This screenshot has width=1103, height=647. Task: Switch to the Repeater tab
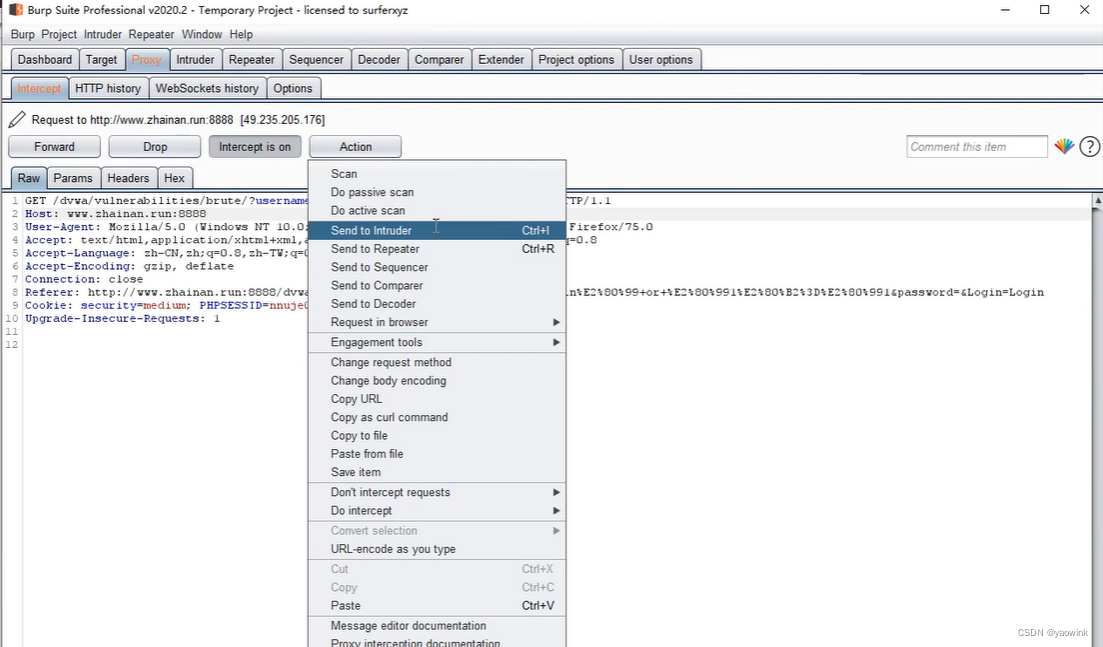click(x=252, y=60)
